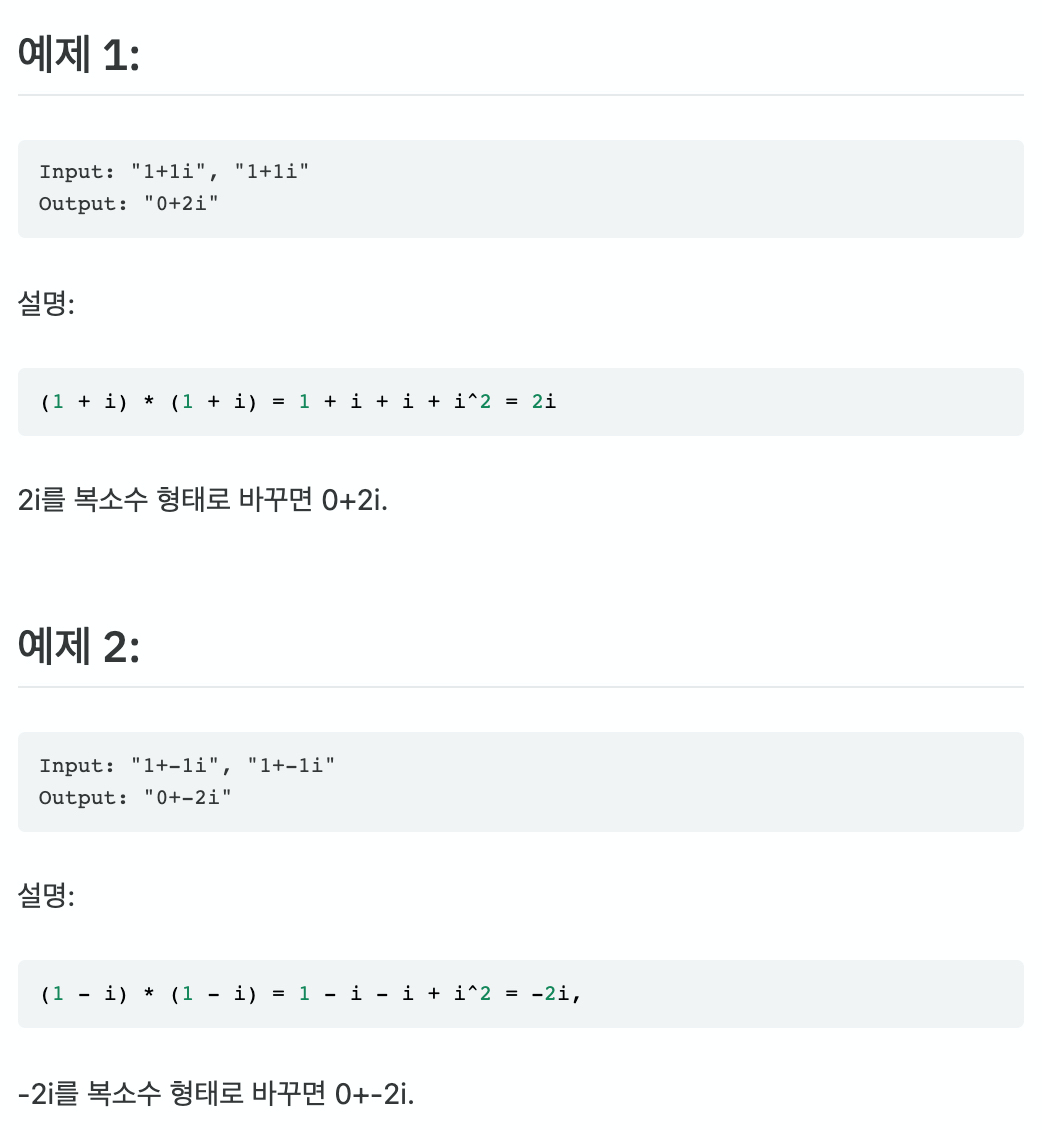Click the Input line "1+1i", "1+1i"
The image size is (1042, 1130).
tap(174, 172)
